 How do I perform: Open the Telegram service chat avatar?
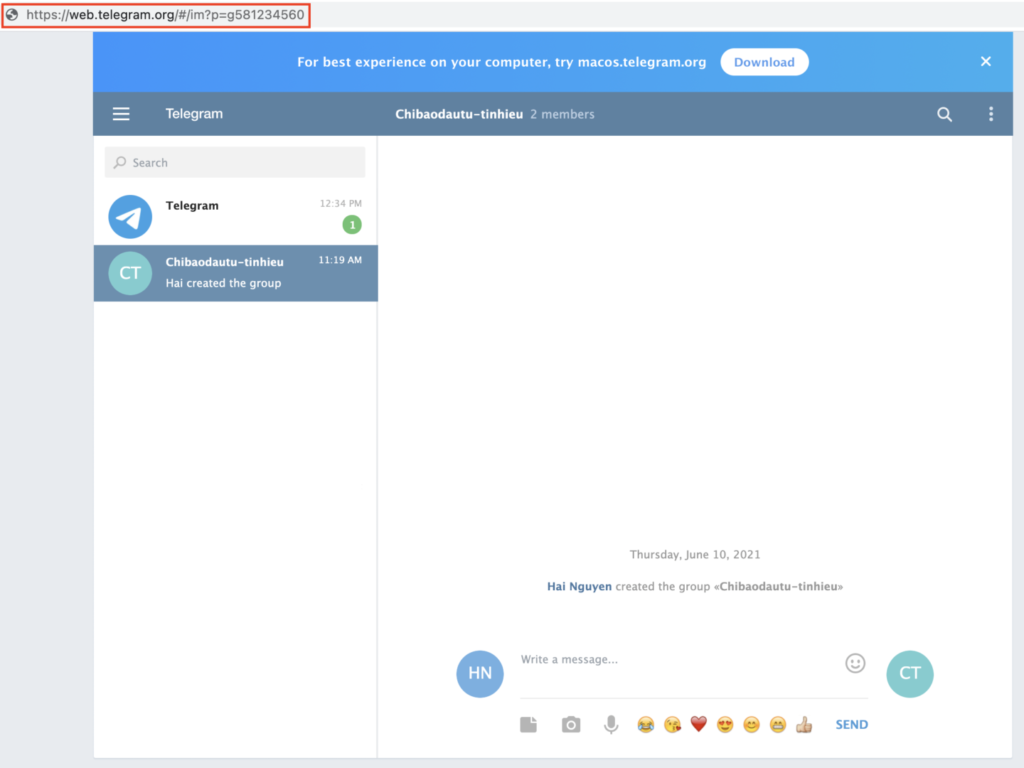130,217
